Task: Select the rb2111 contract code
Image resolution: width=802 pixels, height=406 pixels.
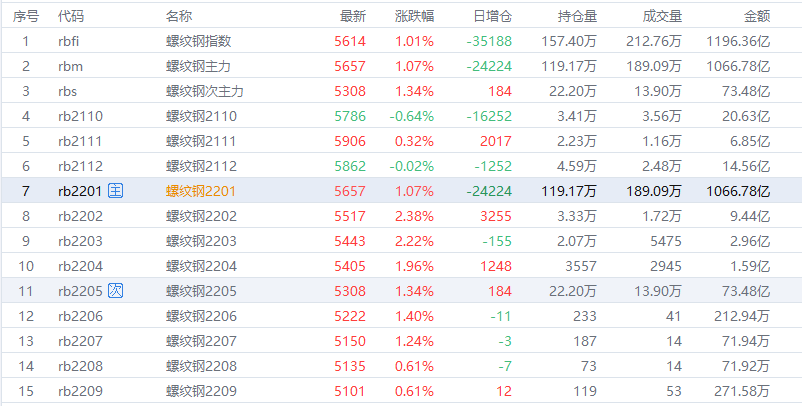Action: pos(80,141)
